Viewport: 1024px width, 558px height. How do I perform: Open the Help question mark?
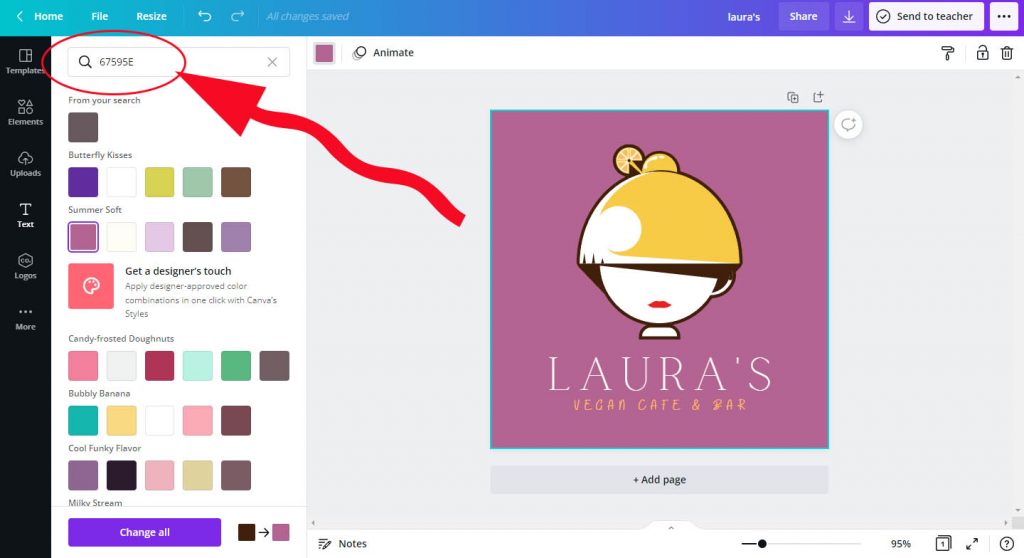[1006, 544]
